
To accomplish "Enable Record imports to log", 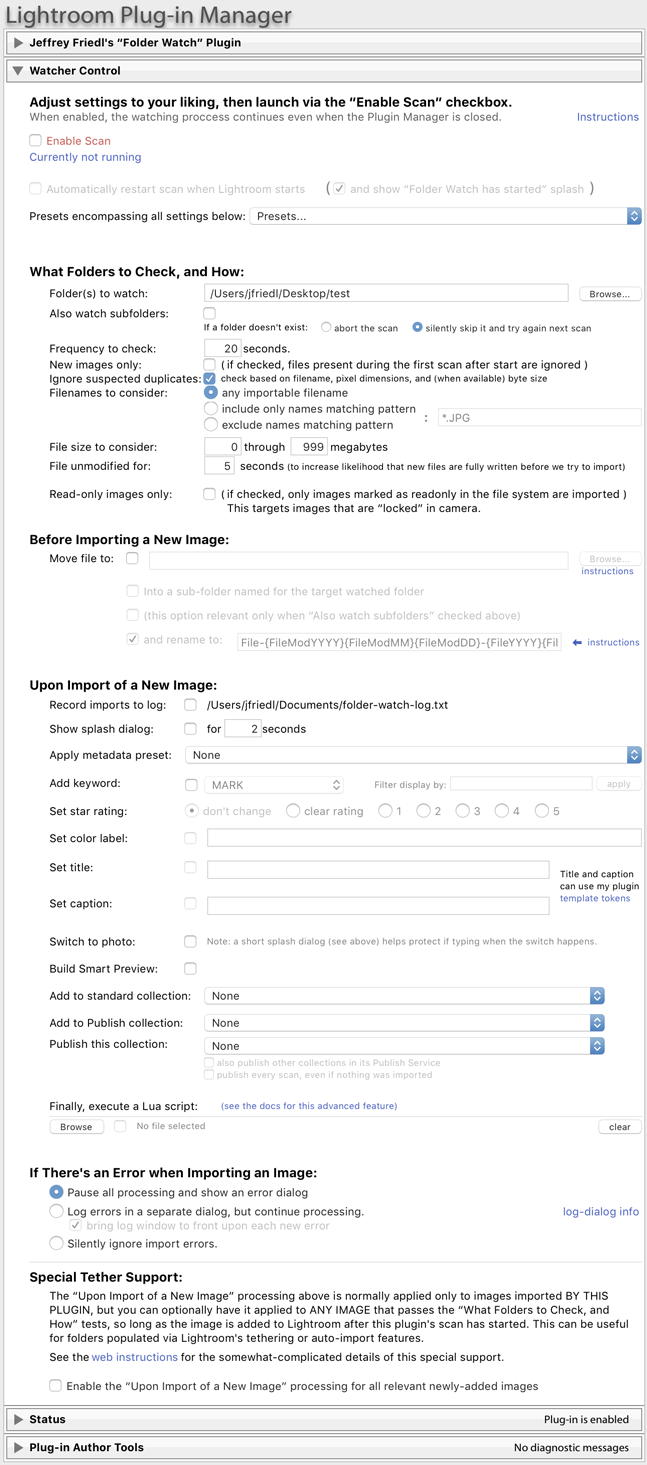I will (x=190, y=705).
